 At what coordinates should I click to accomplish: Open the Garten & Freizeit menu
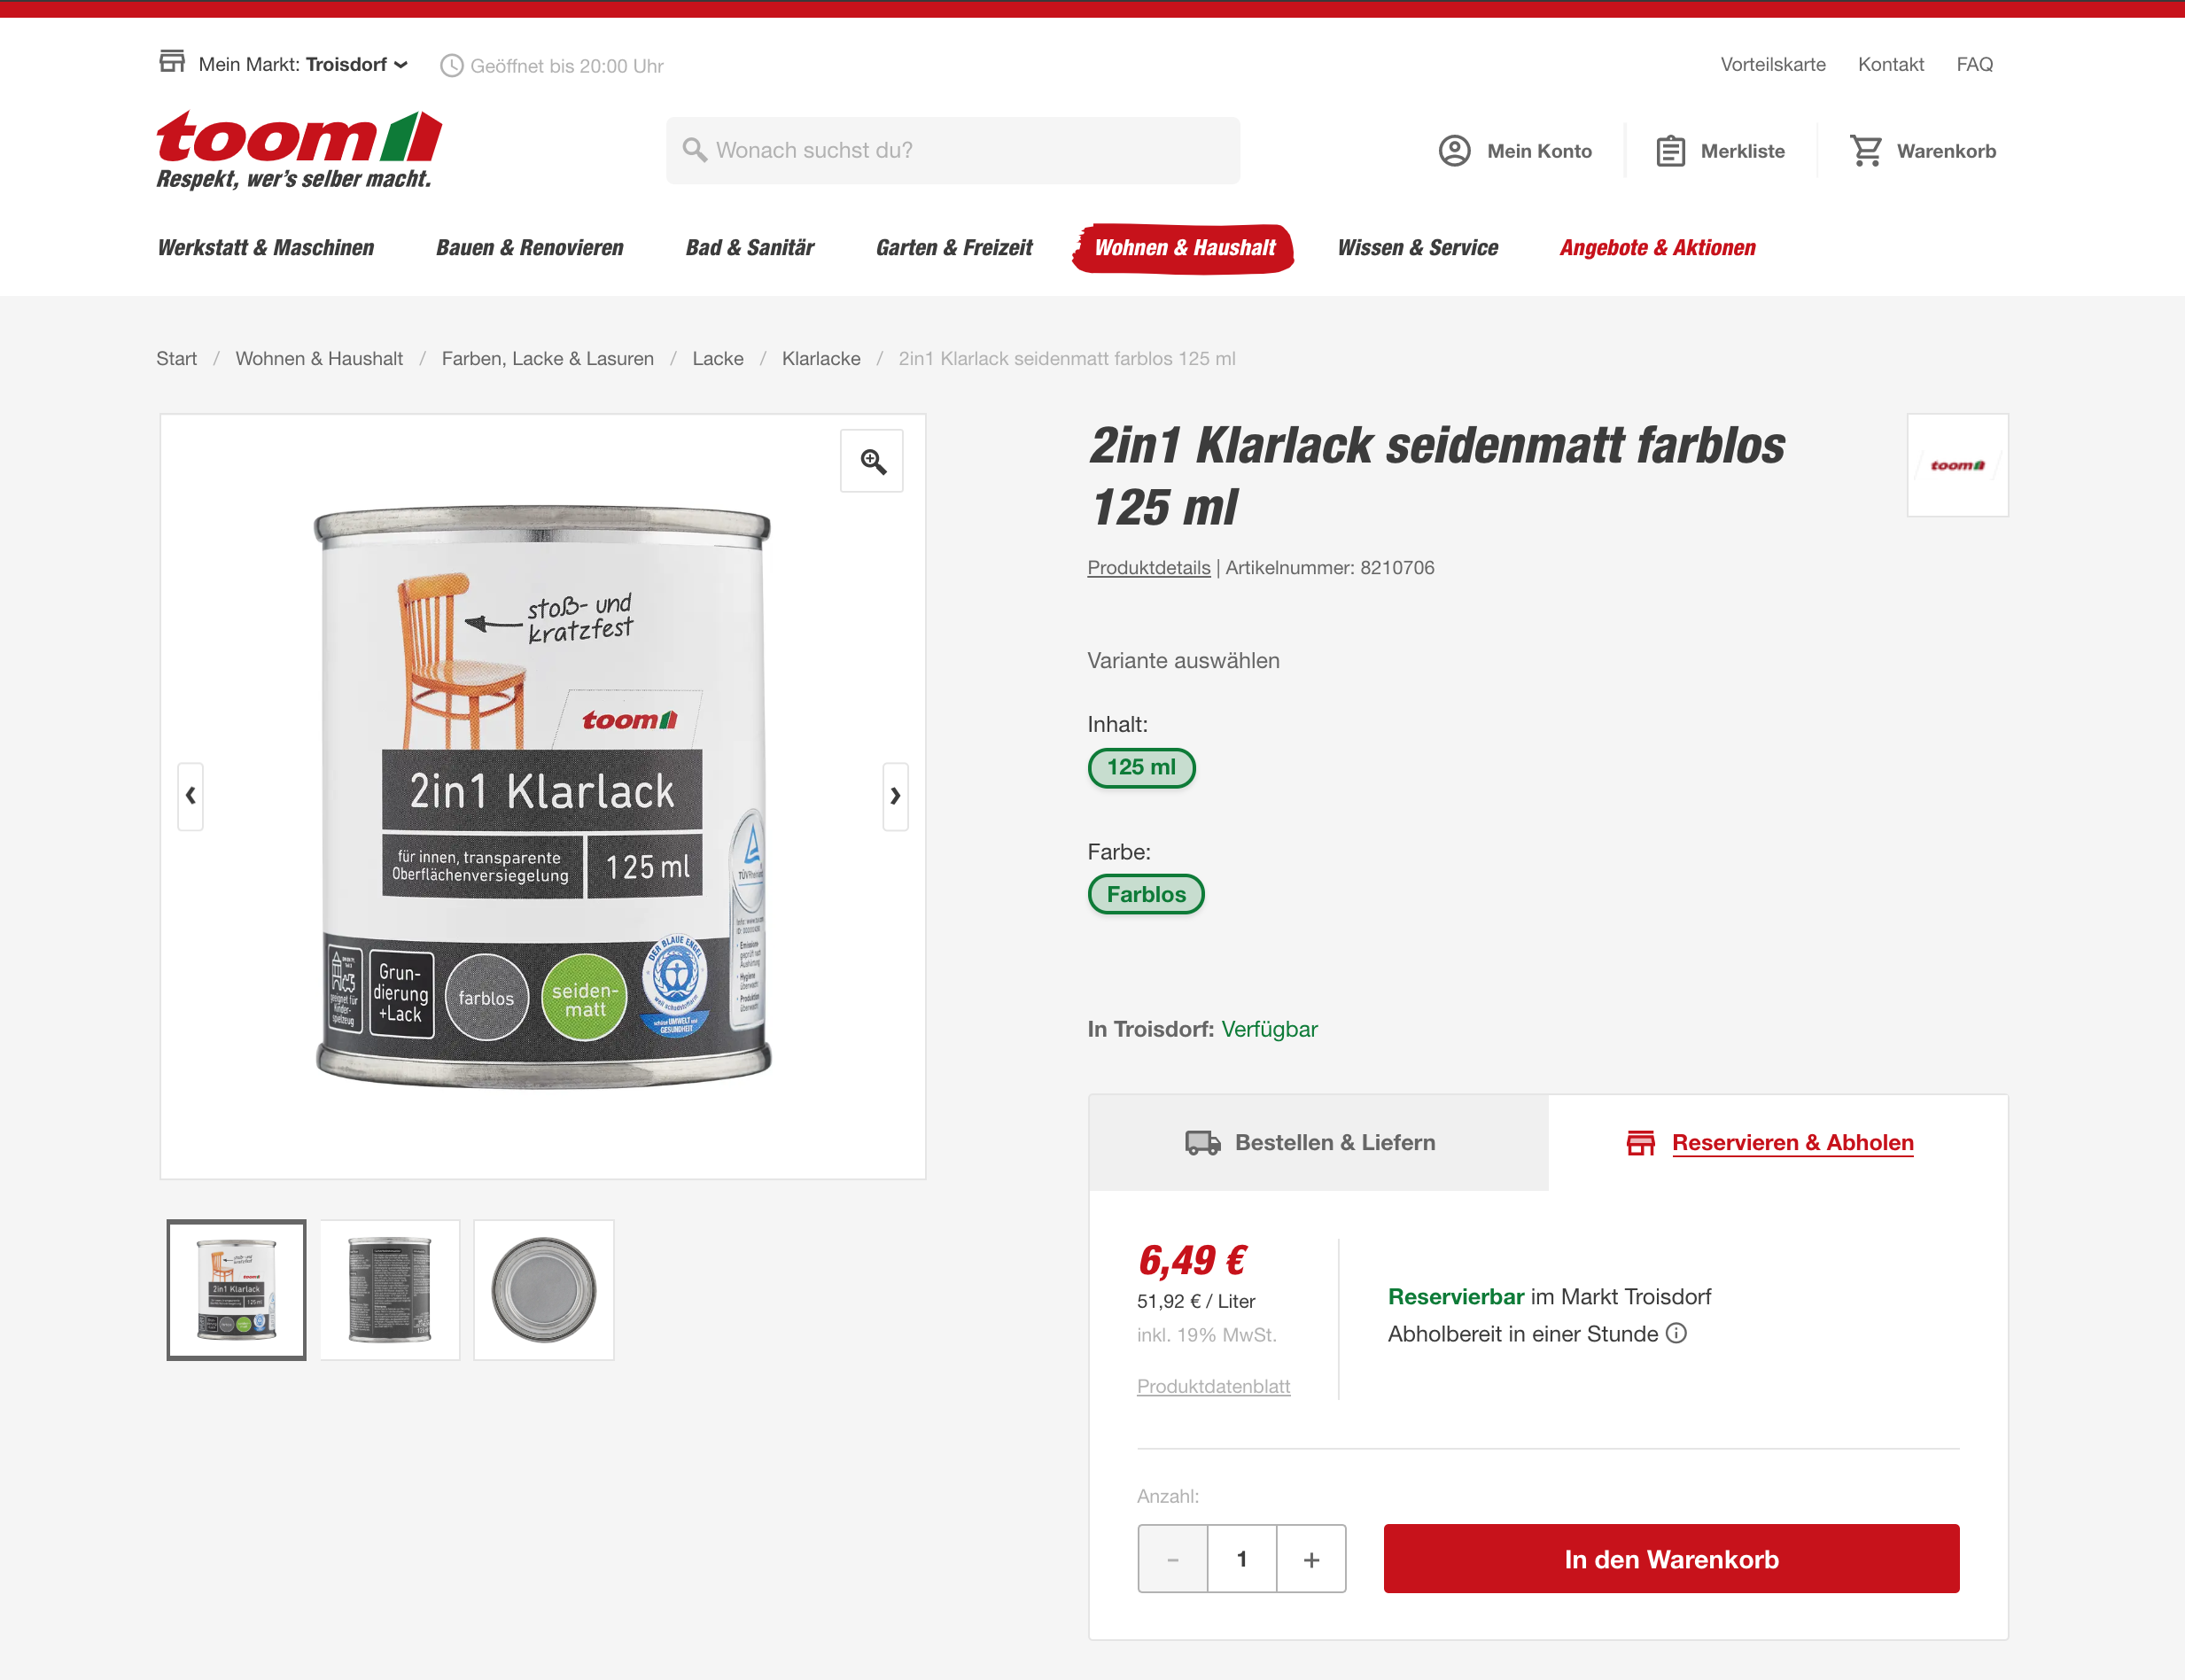[954, 248]
